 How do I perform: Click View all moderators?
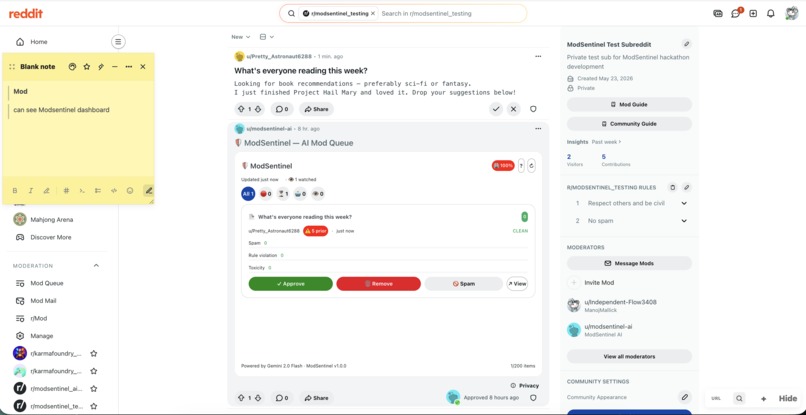[x=629, y=356]
